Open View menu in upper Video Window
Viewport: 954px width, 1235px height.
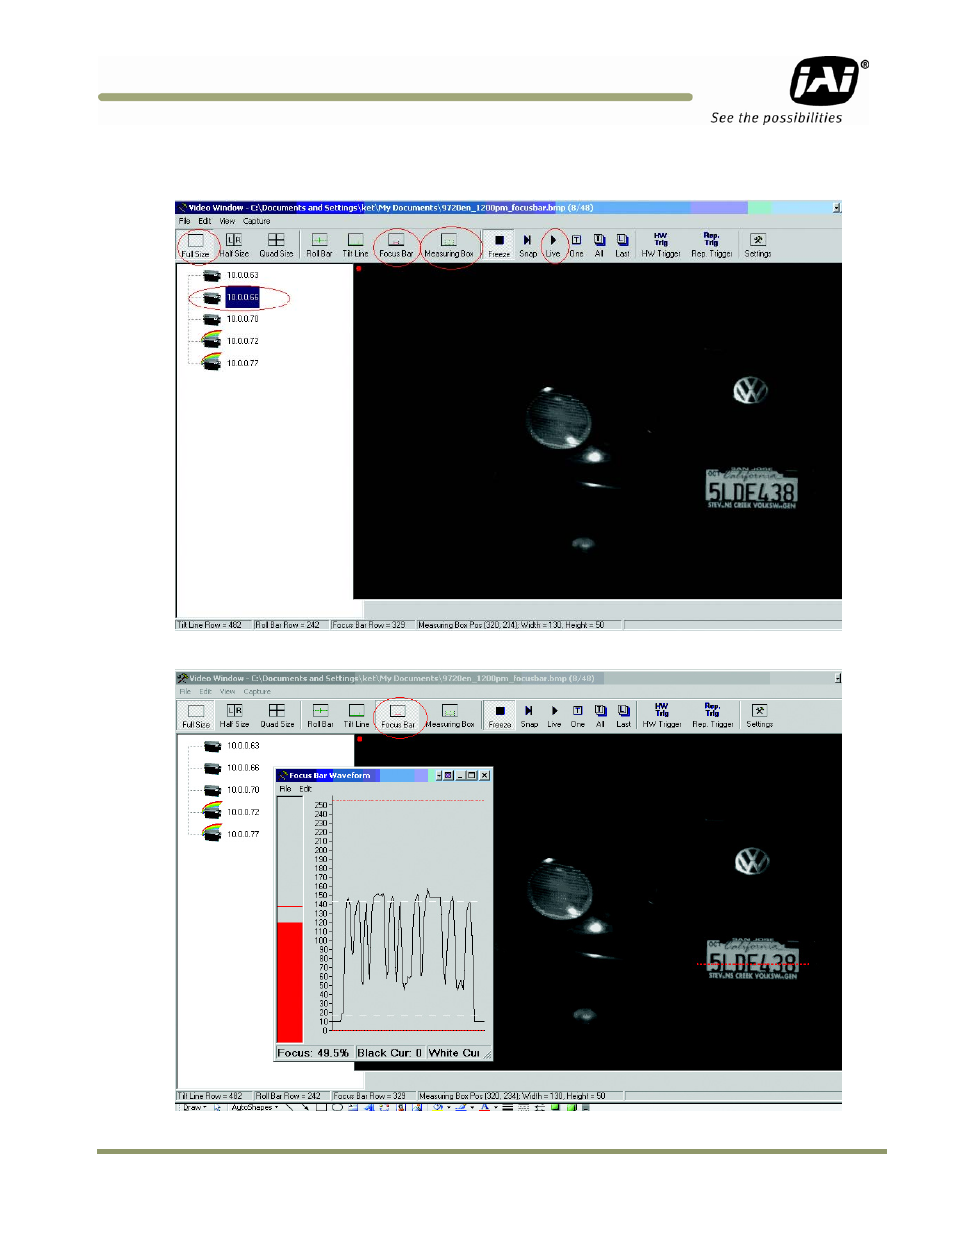pyautogui.click(x=227, y=221)
